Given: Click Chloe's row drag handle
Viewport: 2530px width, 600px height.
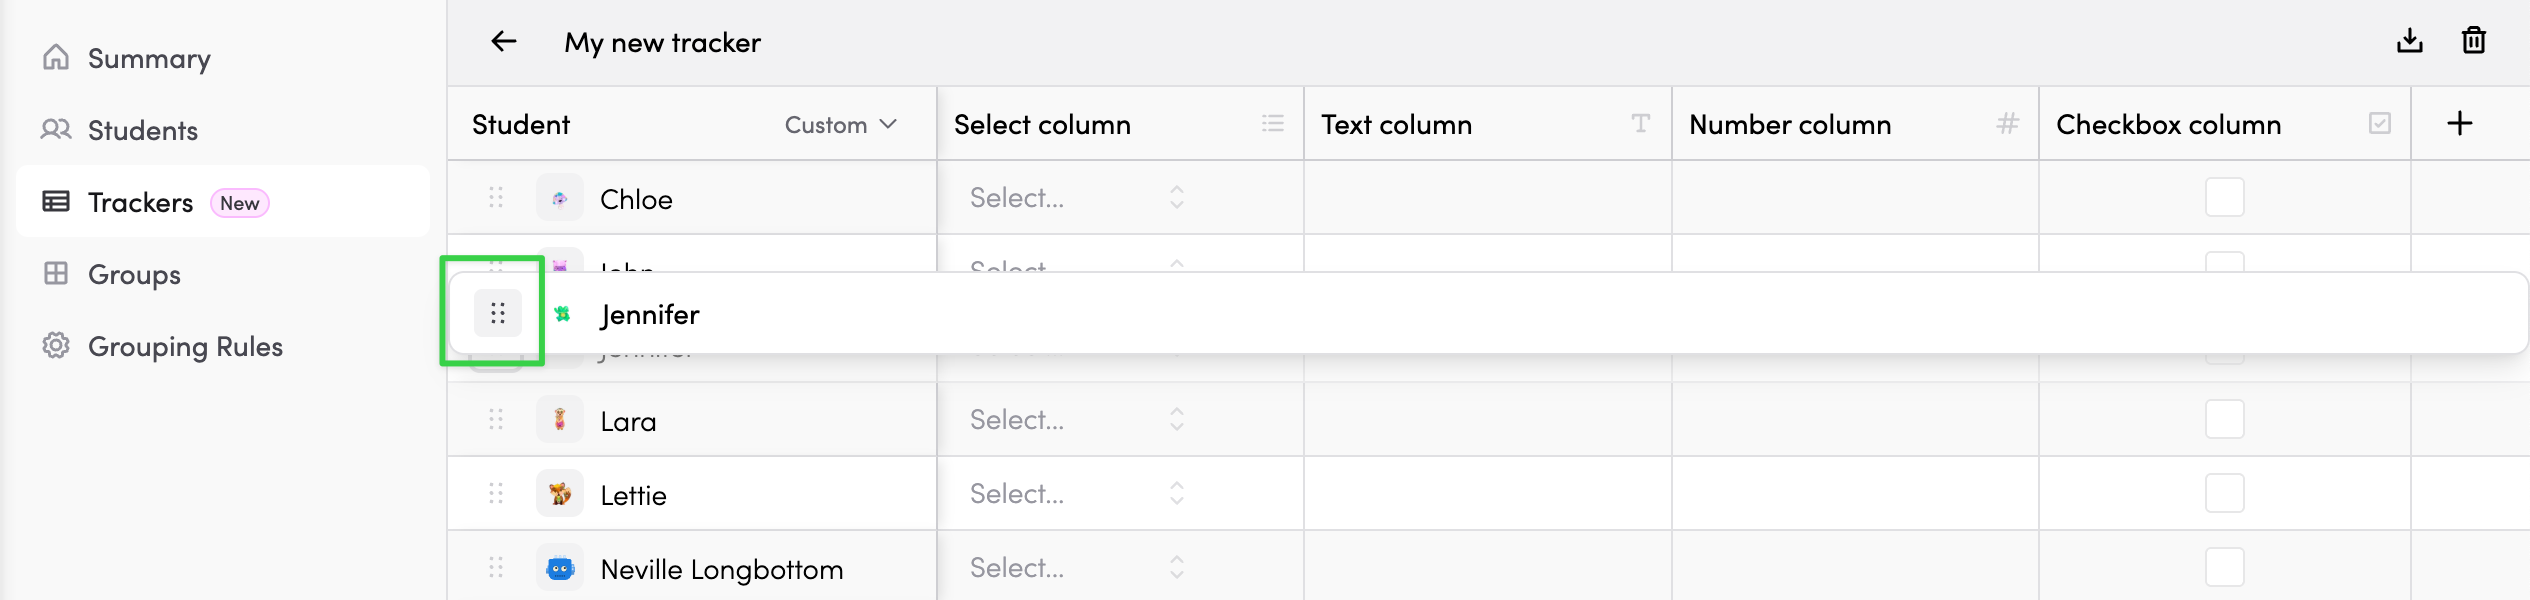Looking at the screenshot, I should pyautogui.click(x=496, y=198).
